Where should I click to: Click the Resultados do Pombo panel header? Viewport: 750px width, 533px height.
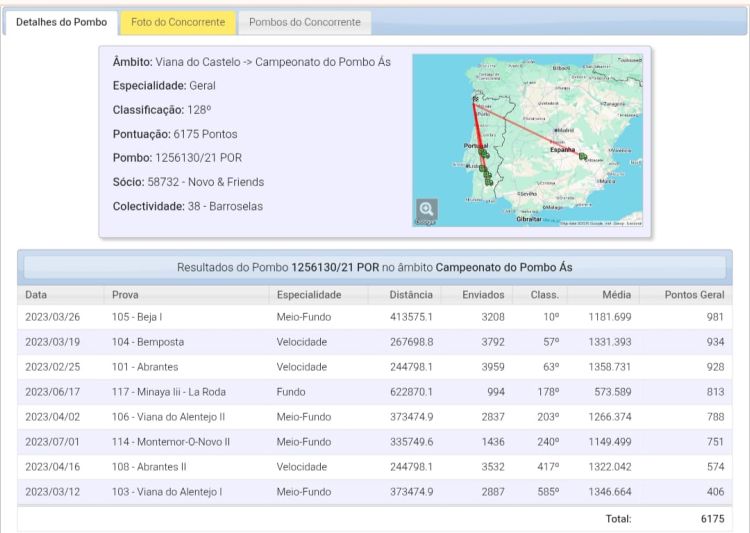tap(375, 268)
